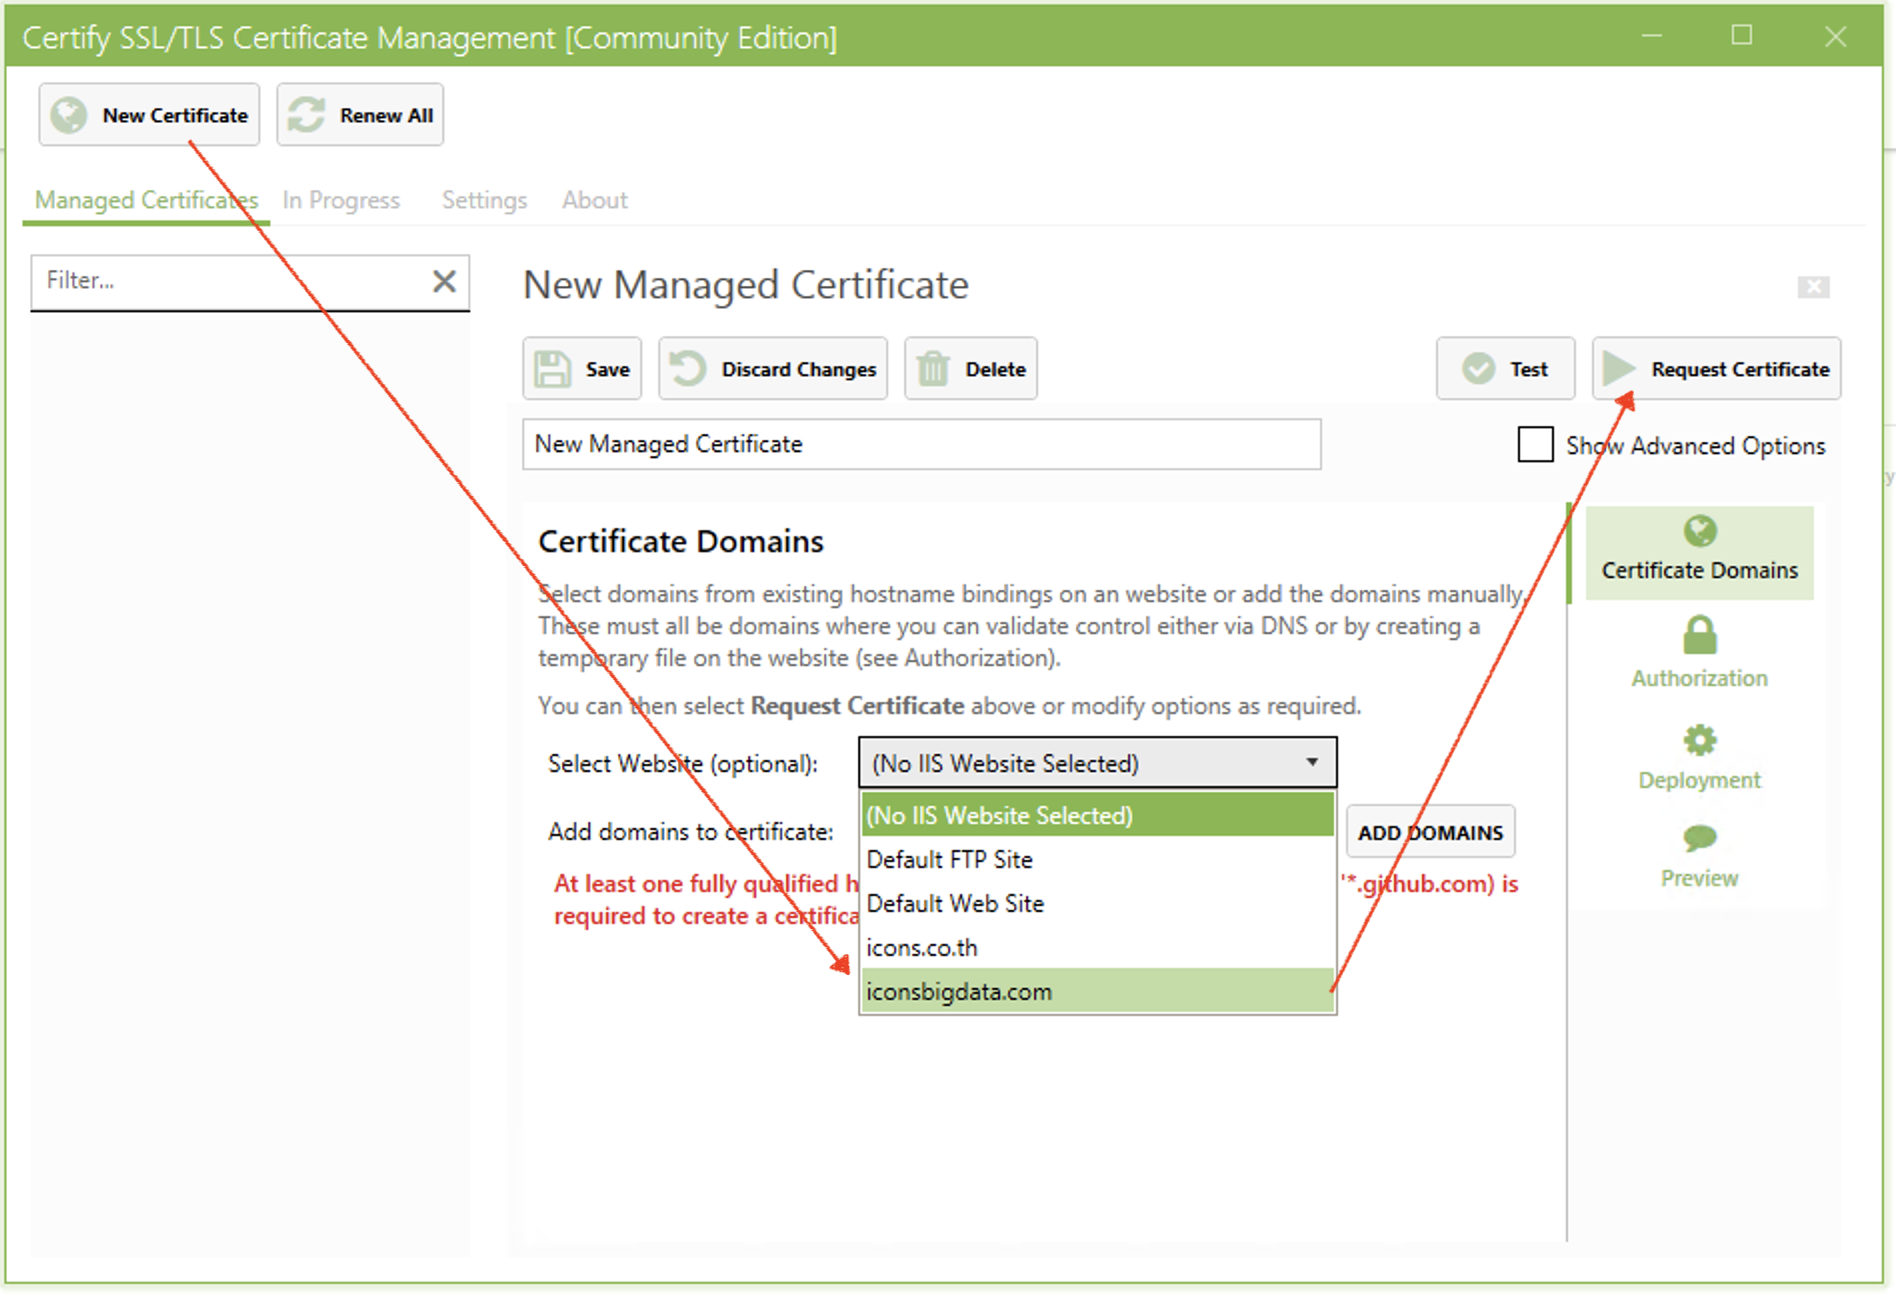Collapse the Select Website dropdown arrow
The width and height of the screenshot is (1896, 1300).
1311,763
